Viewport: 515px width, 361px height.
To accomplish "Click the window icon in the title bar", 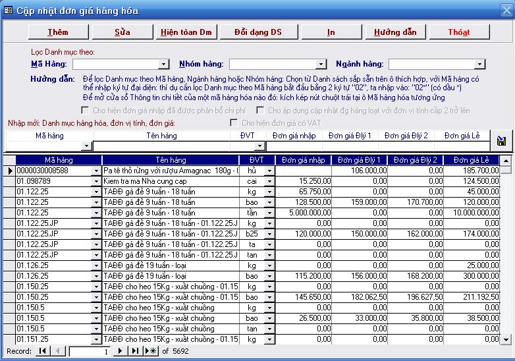I will 8,10.
